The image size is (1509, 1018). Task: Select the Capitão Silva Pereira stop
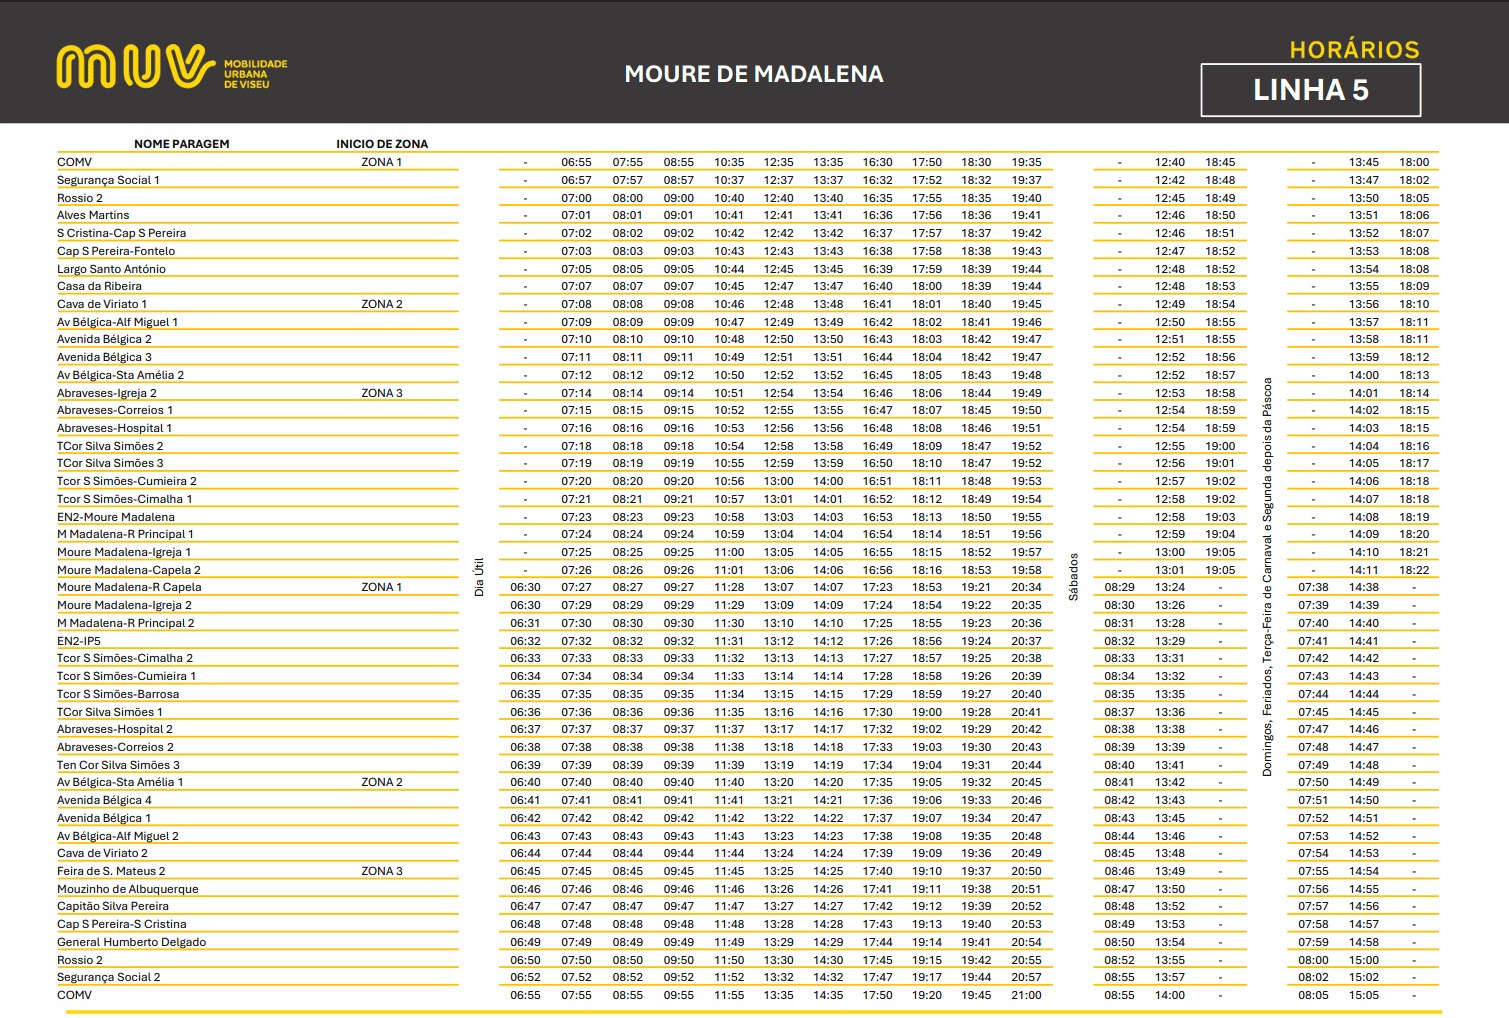pos(112,906)
